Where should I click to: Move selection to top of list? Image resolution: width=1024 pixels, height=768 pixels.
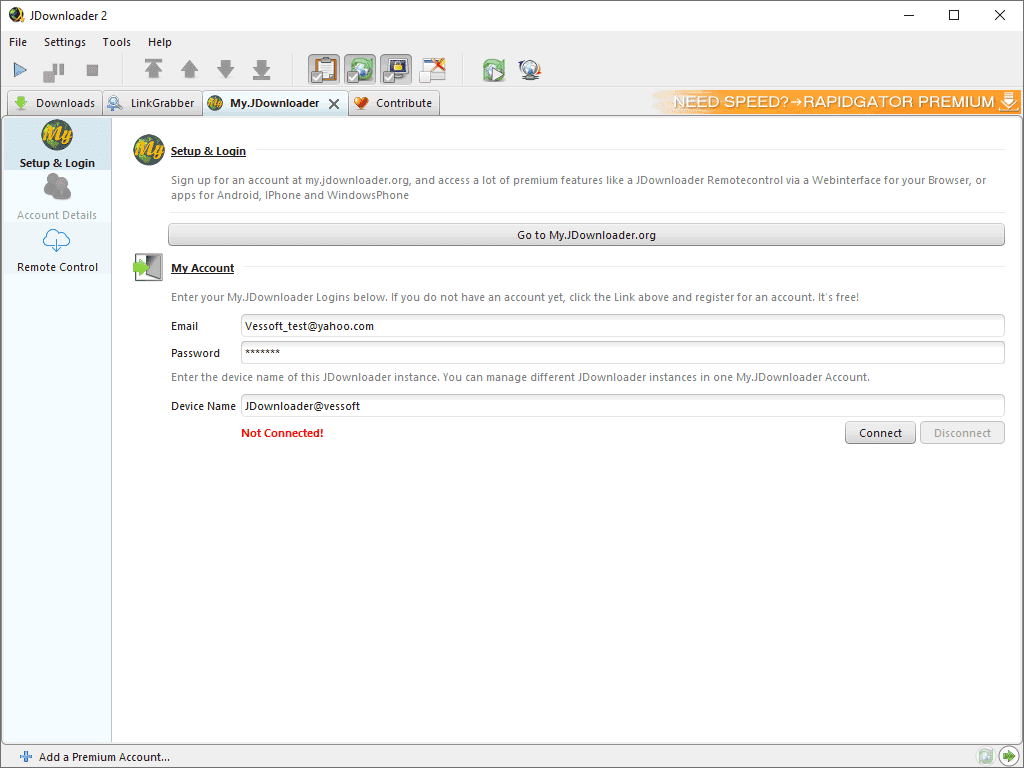point(153,69)
